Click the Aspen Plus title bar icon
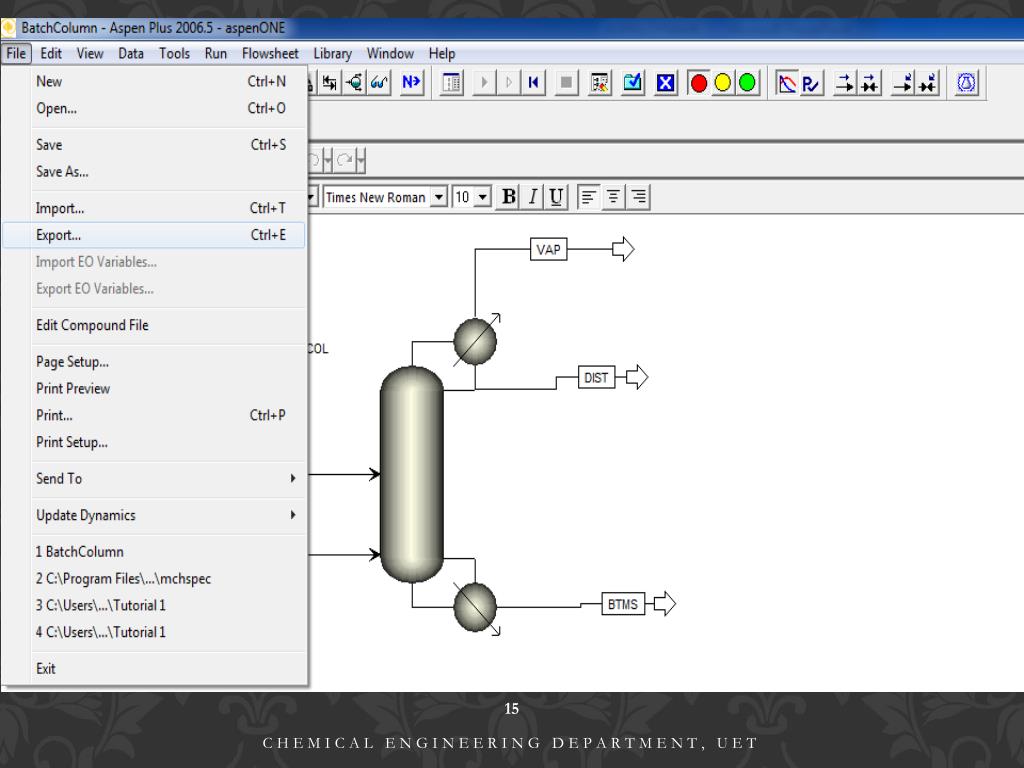The image size is (1024, 768). (x=8, y=27)
